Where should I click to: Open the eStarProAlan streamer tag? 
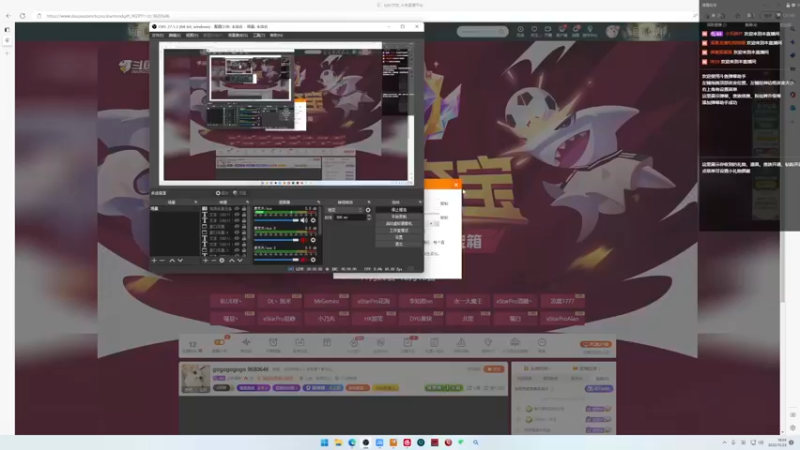point(562,318)
